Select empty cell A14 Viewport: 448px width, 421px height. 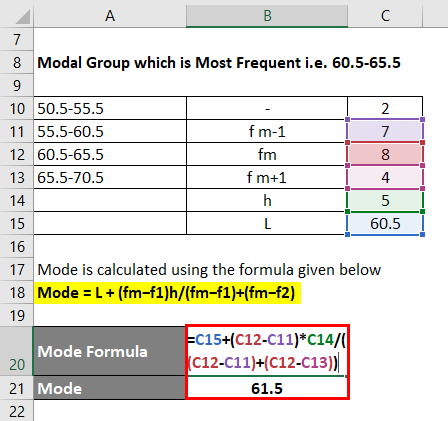click(x=110, y=200)
